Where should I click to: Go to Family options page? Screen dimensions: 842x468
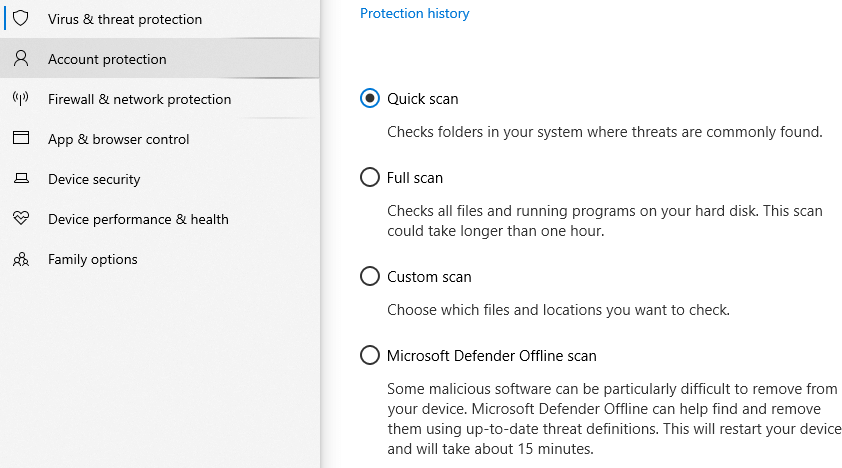click(x=159, y=259)
